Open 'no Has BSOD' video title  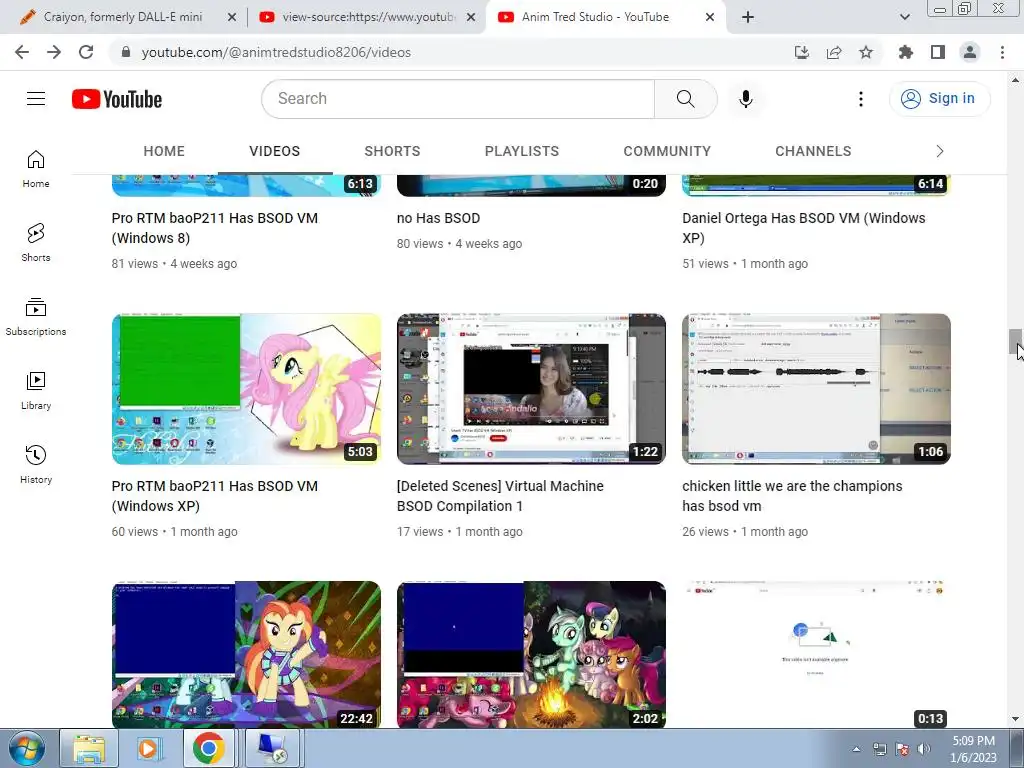[x=438, y=218]
